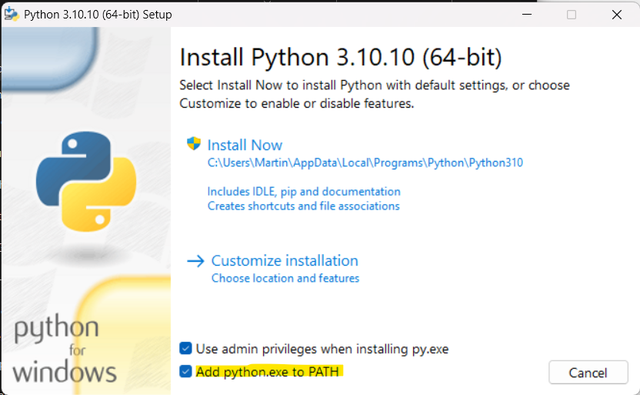Click the Cancel button
Viewport: 640px width, 395px height.
pos(588,372)
